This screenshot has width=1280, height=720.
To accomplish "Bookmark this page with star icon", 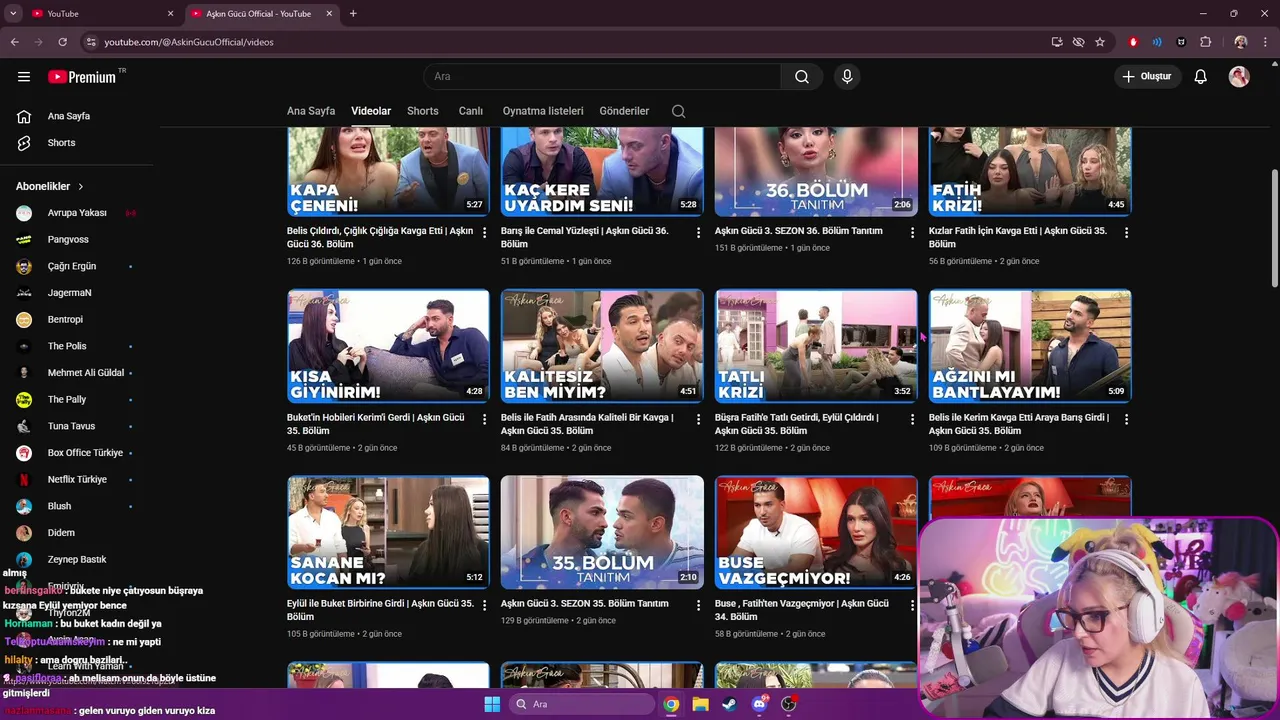I will (x=1100, y=42).
